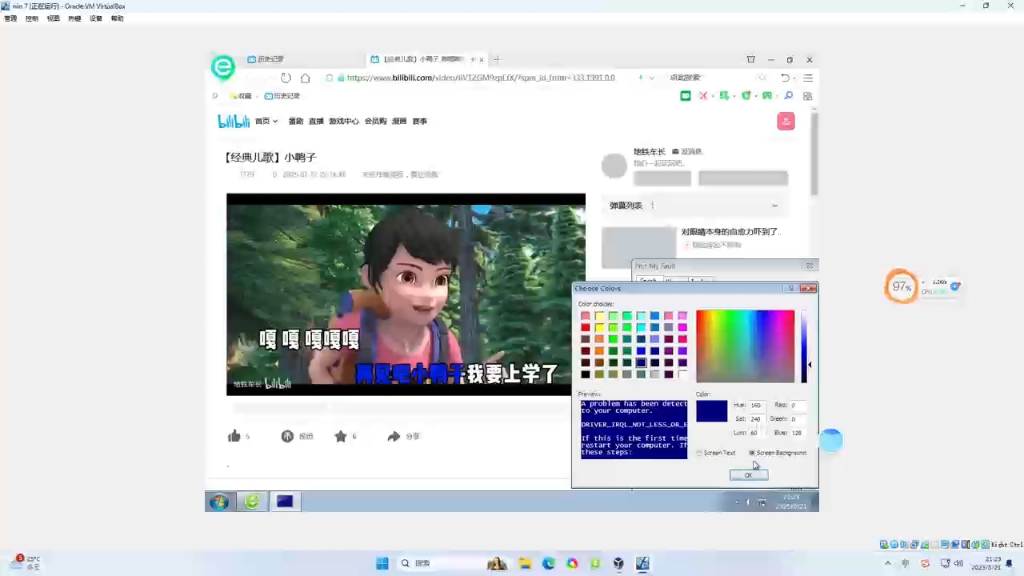Open the browser hamburger menu icon
Screen dimensions: 1024x576
point(808,78)
